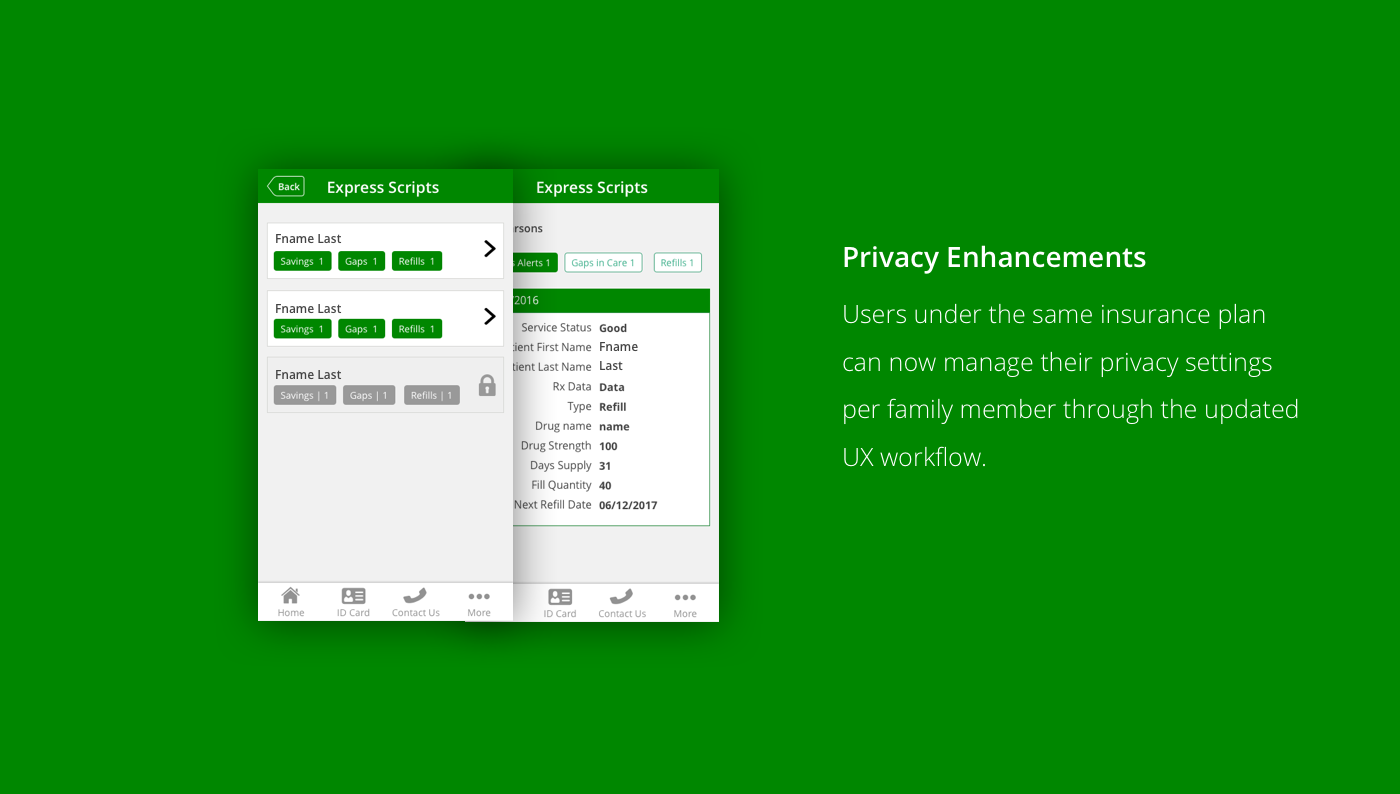The image size is (1400, 794).
Task: Click grey Refills | 1 badge on locked card
Action: (x=432, y=395)
